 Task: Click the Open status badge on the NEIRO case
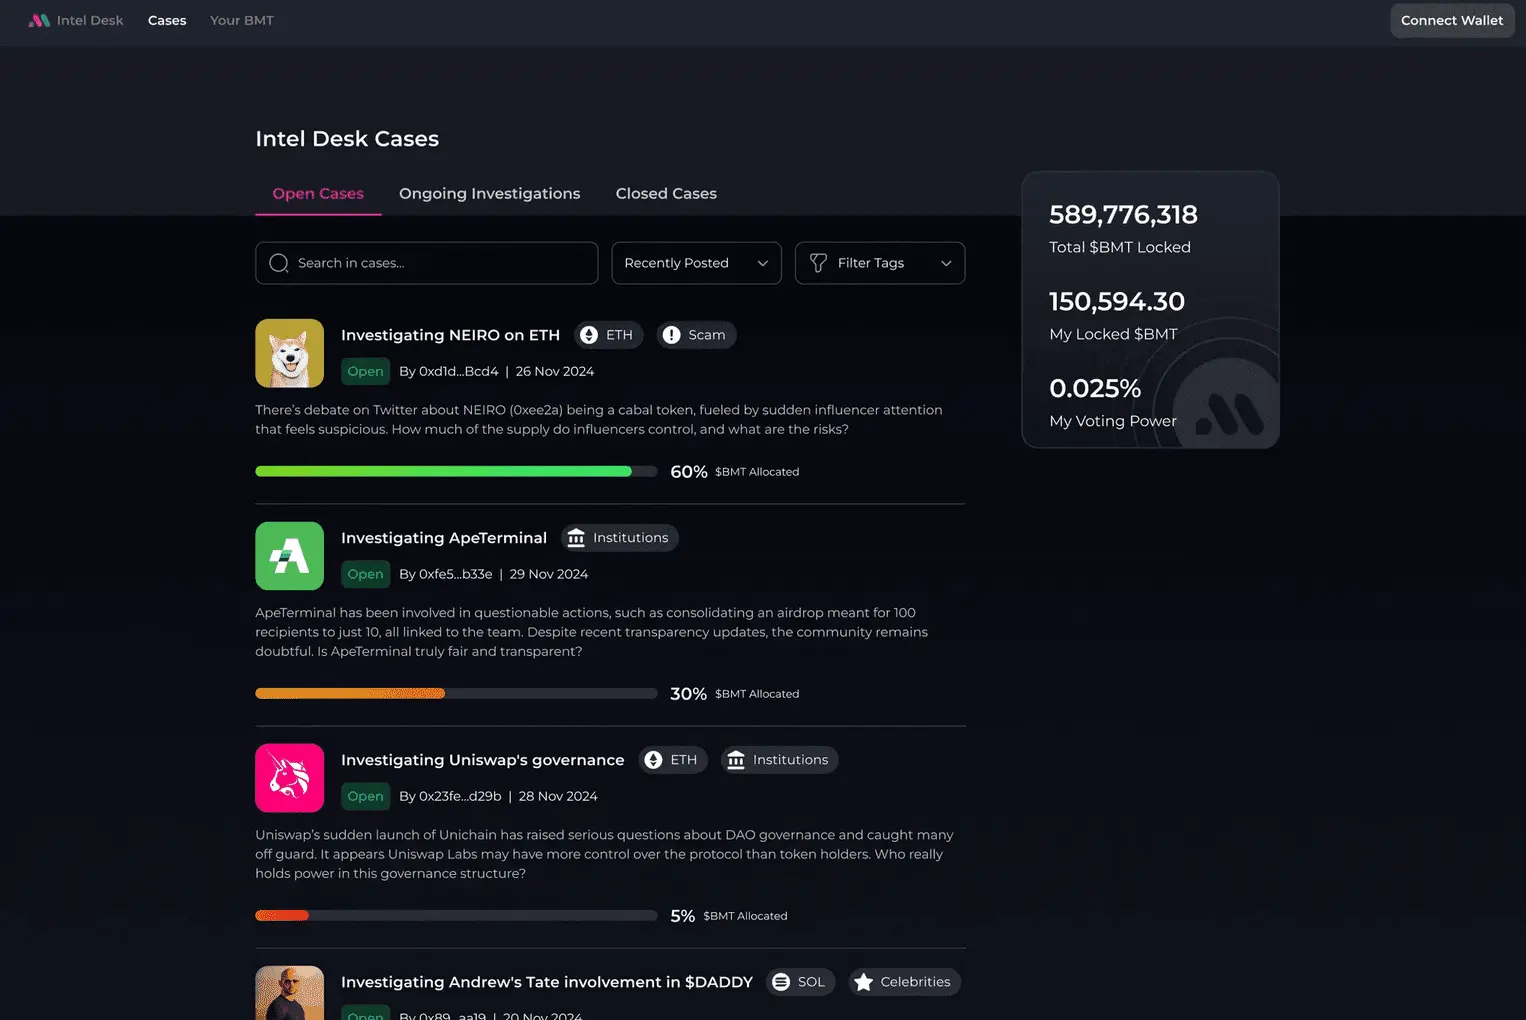tap(365, 371)
